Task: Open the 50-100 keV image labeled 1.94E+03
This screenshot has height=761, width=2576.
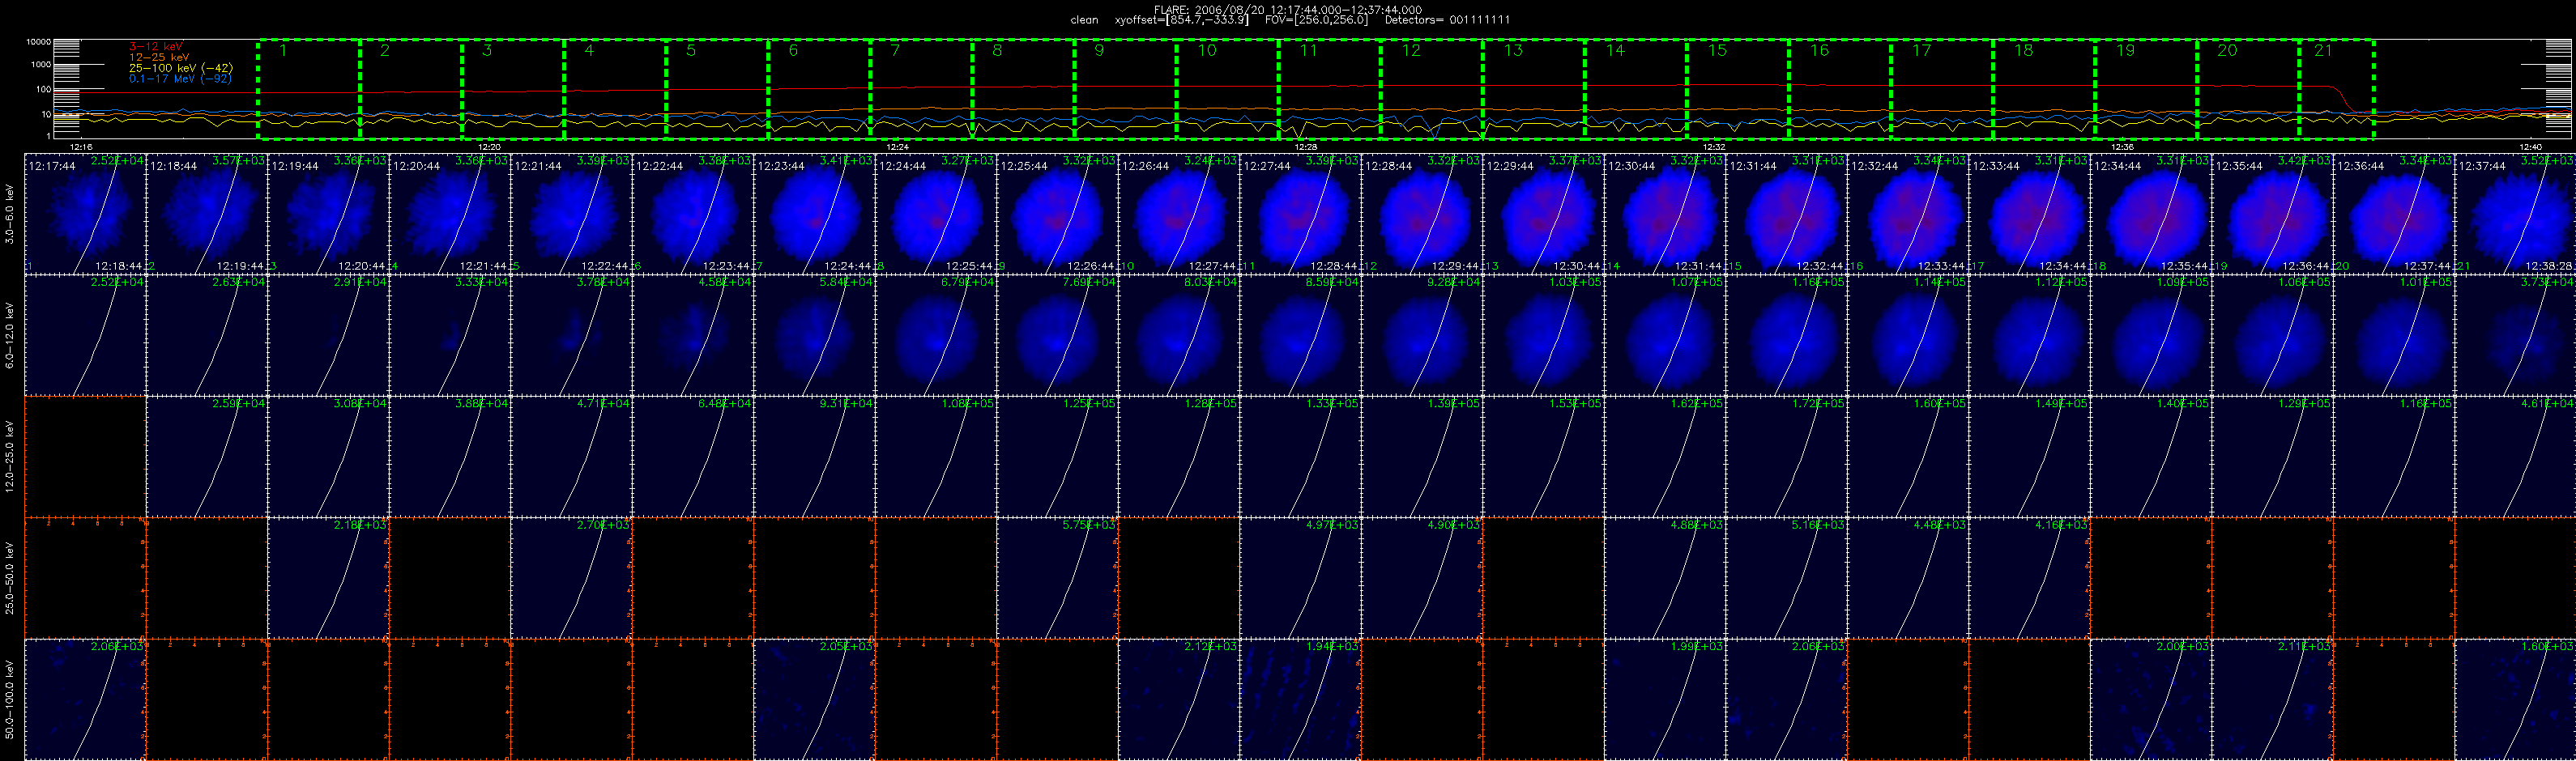Action: coord(1300,700)
